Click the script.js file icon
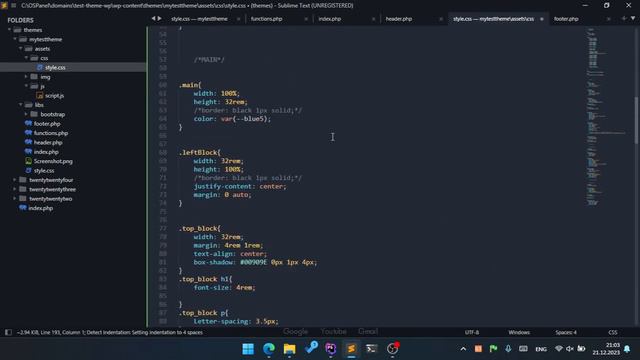640x360 pixels. coord(40,96)
